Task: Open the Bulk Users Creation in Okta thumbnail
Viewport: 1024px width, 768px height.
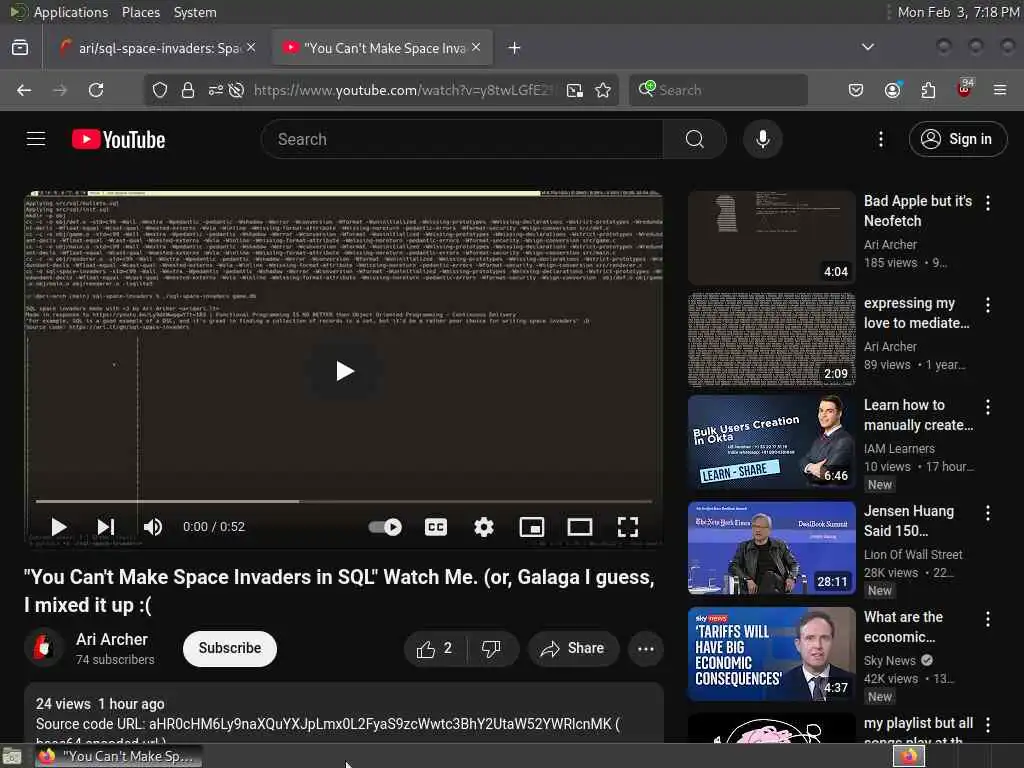Action: (771, 441)
